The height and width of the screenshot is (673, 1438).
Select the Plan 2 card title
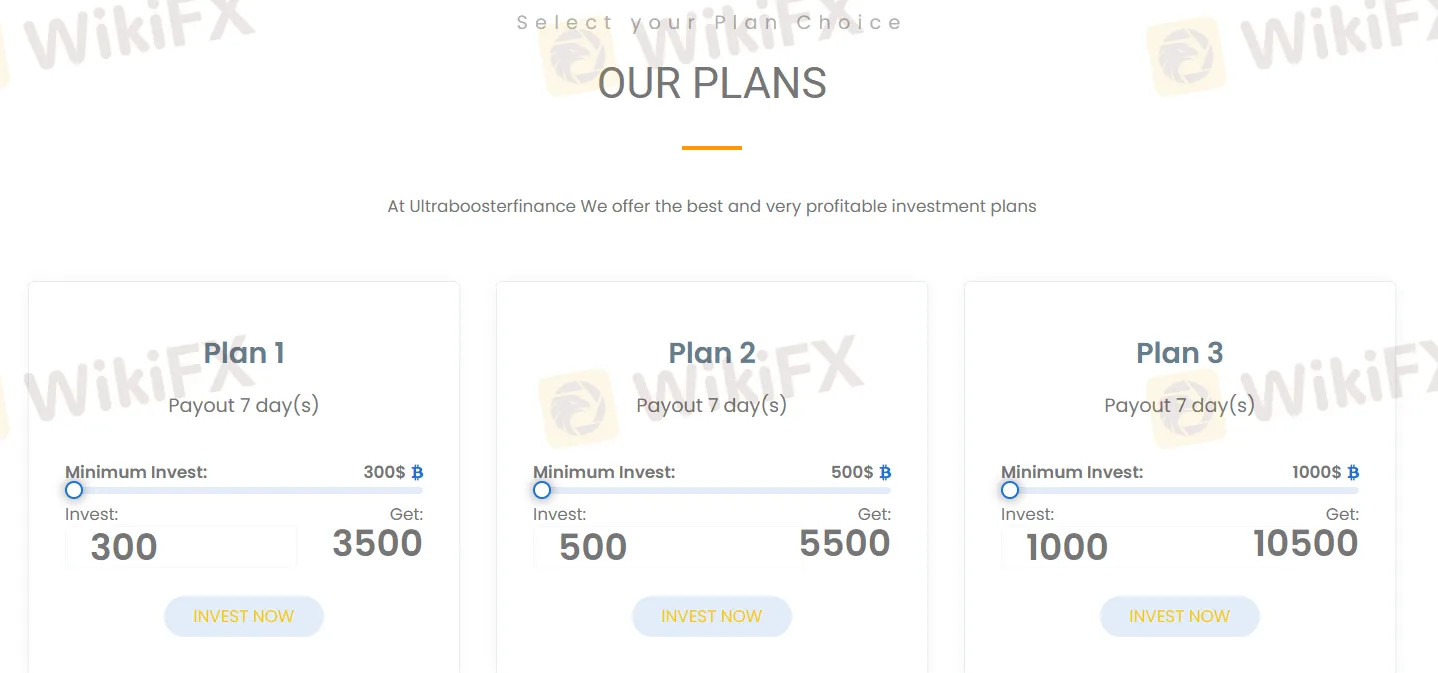pos(712,353)
